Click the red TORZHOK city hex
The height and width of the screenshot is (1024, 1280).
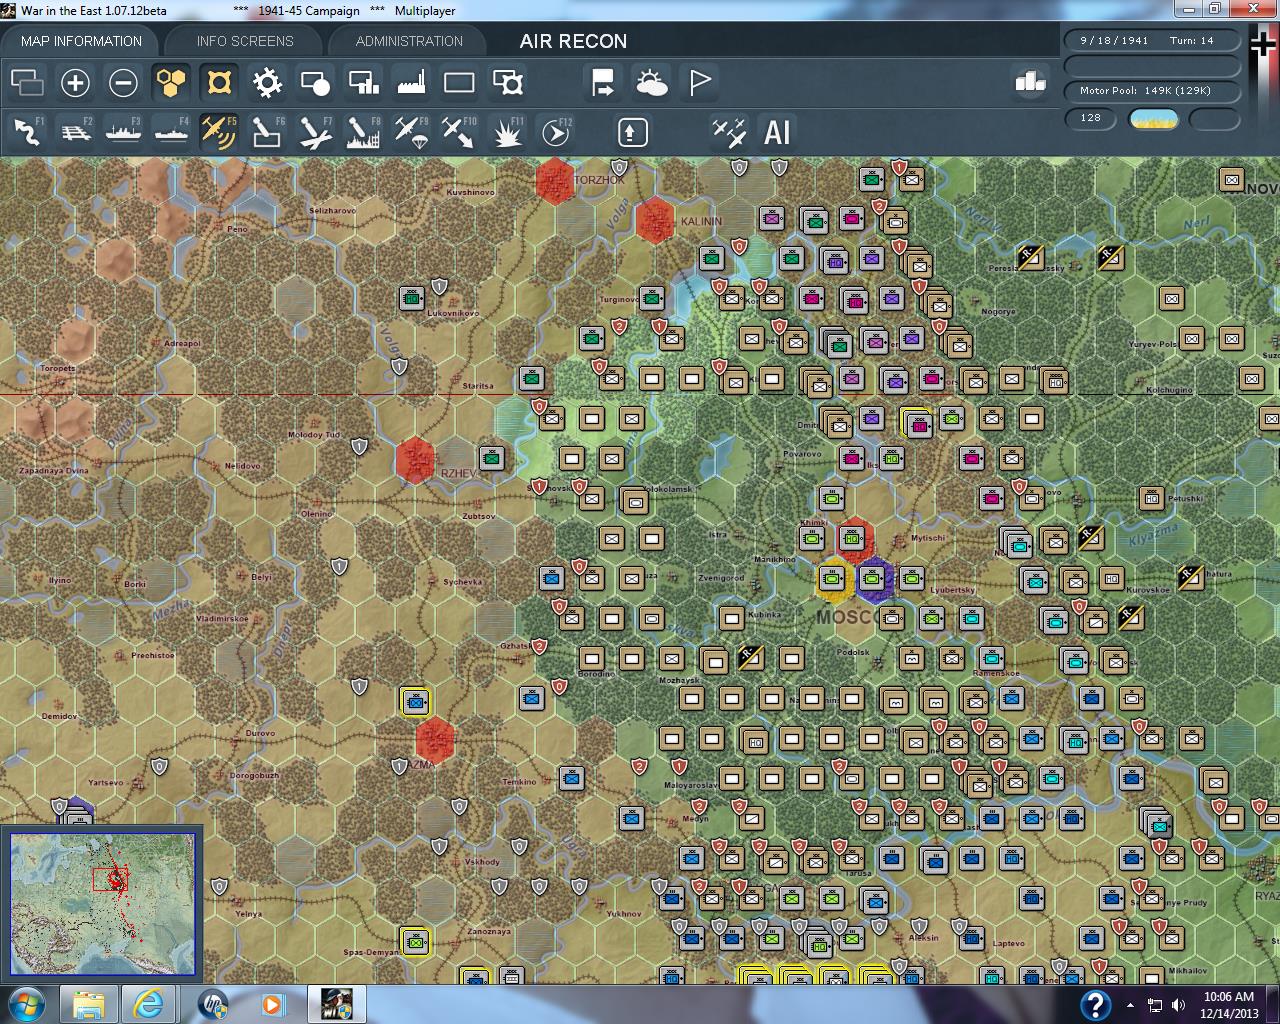(x=553, y=181)
